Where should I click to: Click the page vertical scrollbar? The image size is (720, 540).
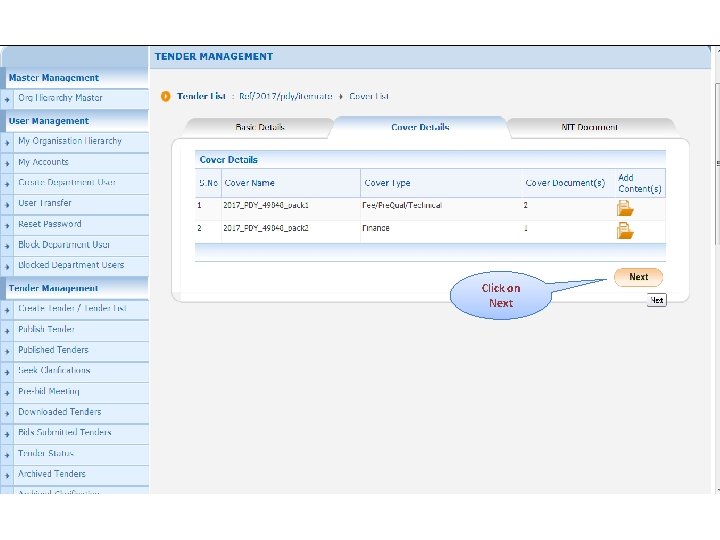click(x=717, y=165)
